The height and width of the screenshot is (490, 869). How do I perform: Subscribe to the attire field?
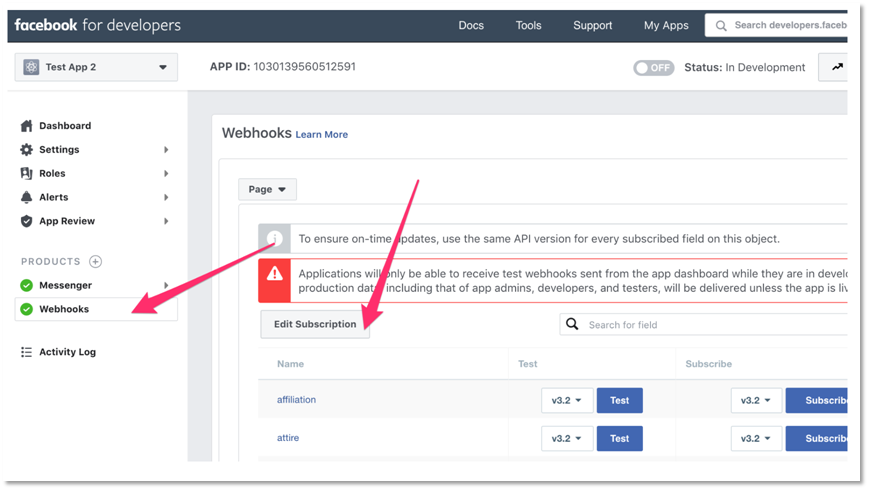click(x=816, y=438)
